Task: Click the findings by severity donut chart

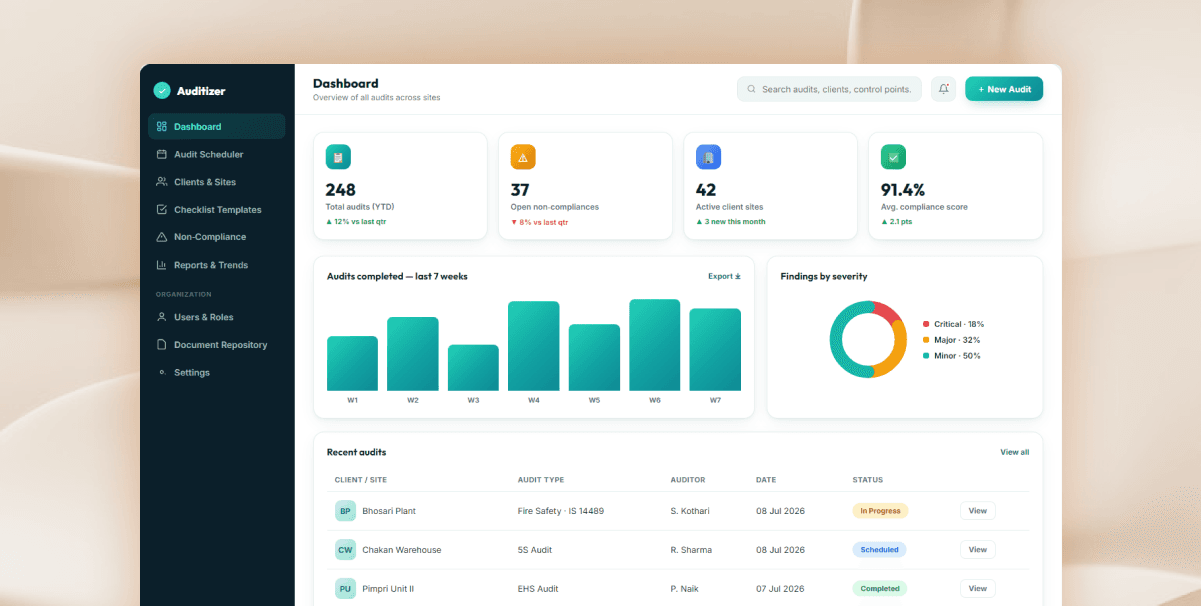Action: pos(868,339)
